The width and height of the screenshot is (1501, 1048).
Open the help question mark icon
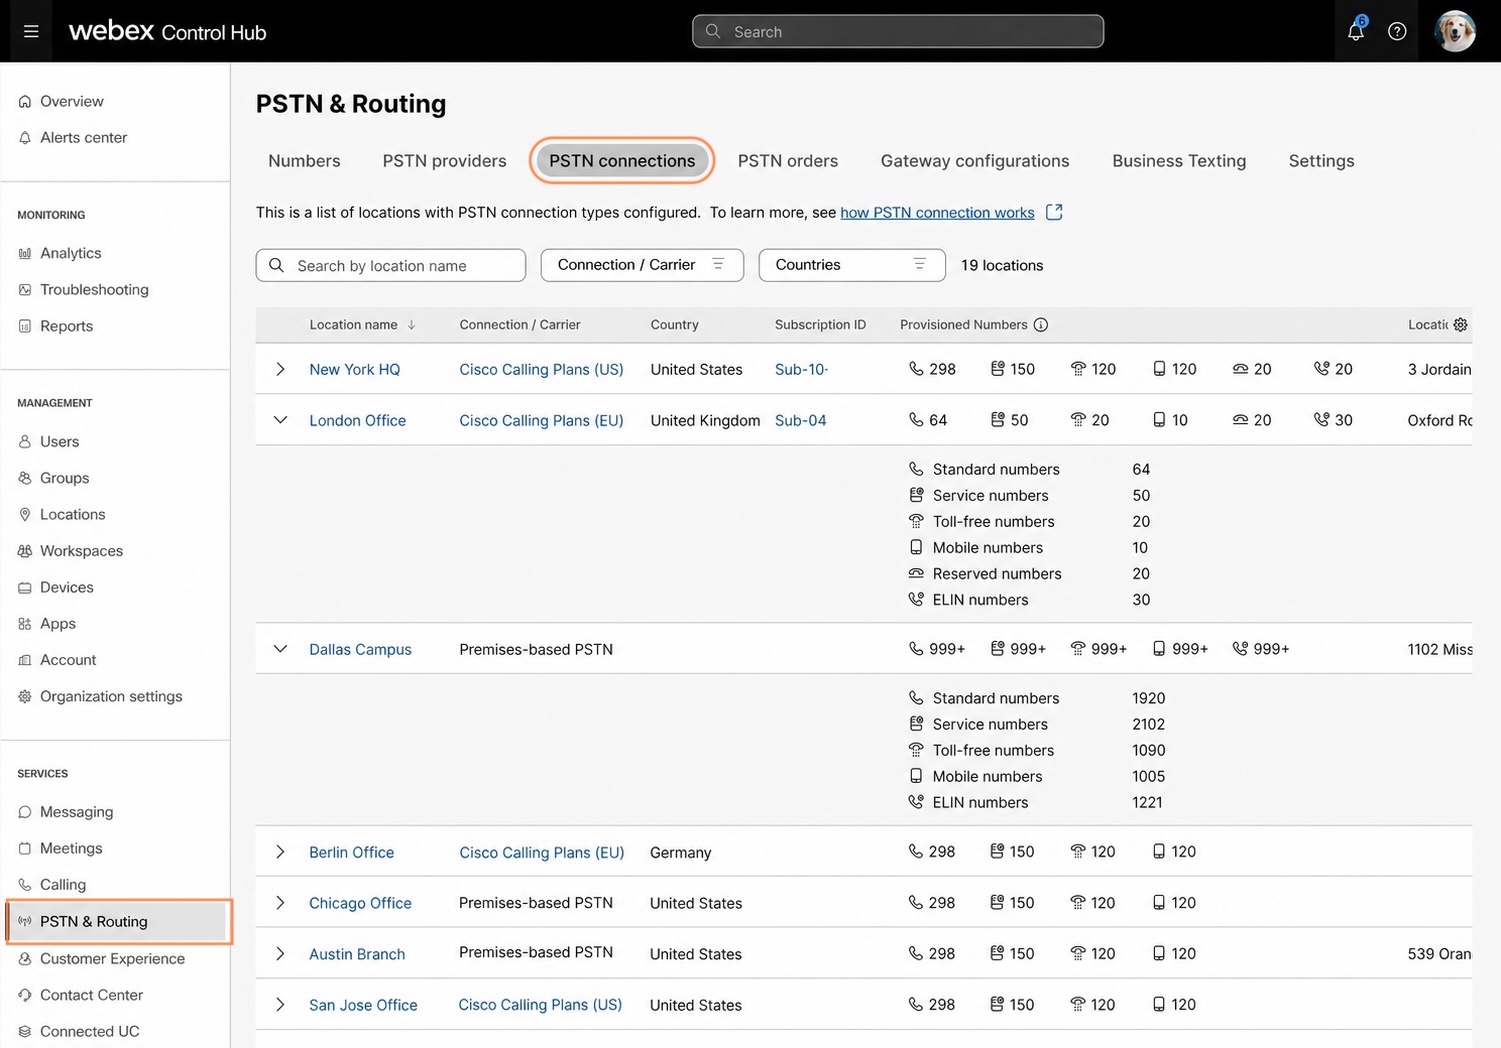click(1397, 32)
